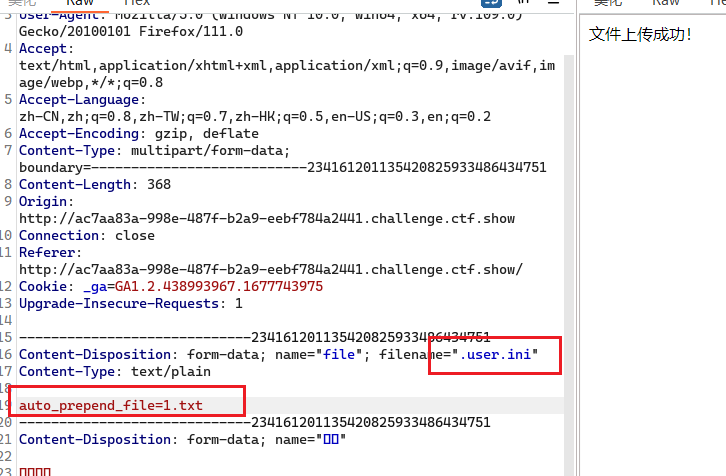Click the response text '文件上传成功!'
This screenshot has width=726, height=476.
640,34
